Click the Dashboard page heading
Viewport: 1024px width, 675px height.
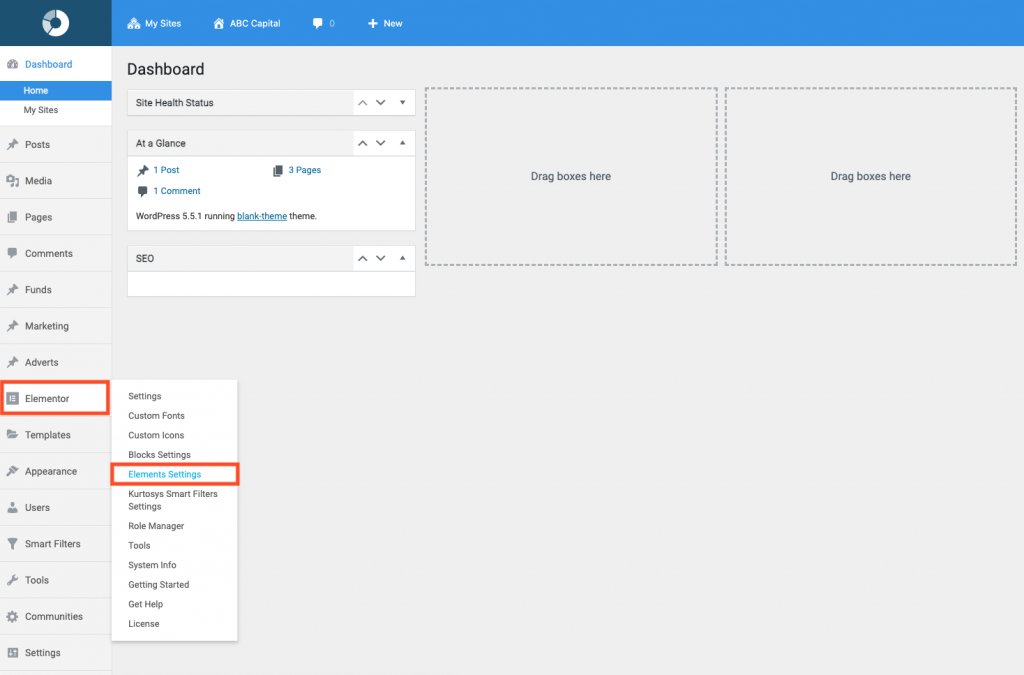(166, 69)
